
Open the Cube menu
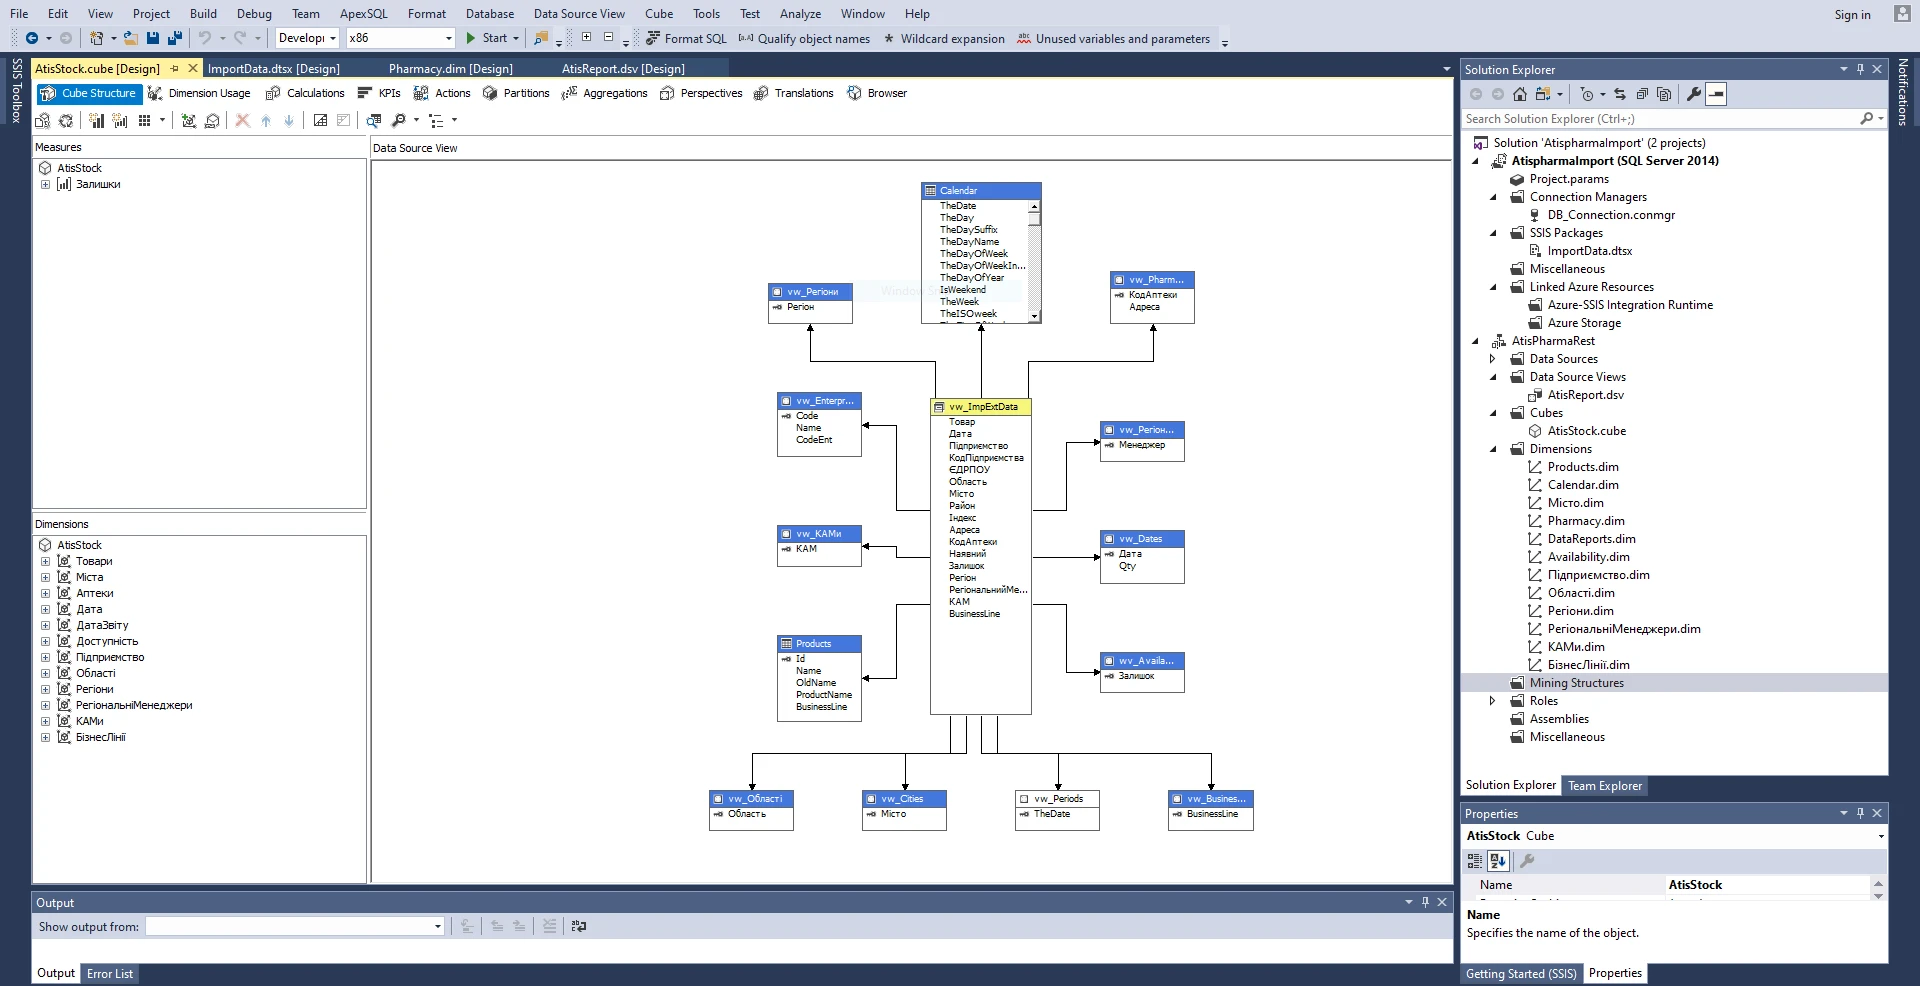(x=659, y=14)
